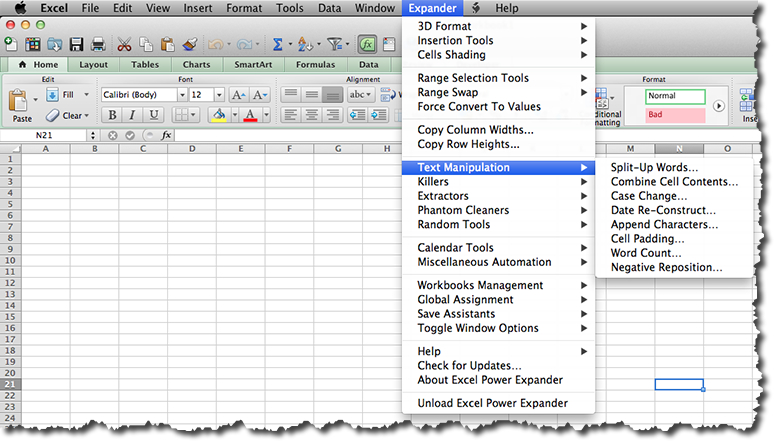
Task: Apply yellow fill color bucket
Action: click(219, 115)
